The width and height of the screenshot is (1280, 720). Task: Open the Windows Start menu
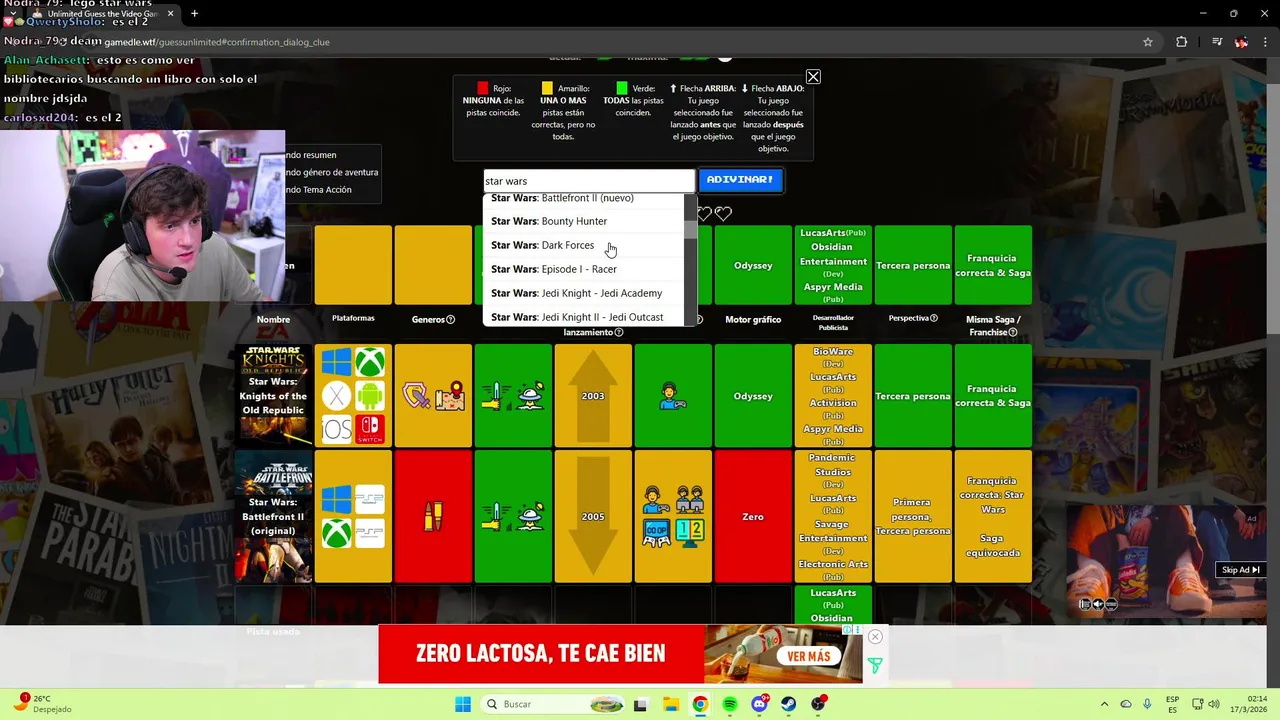463,704
